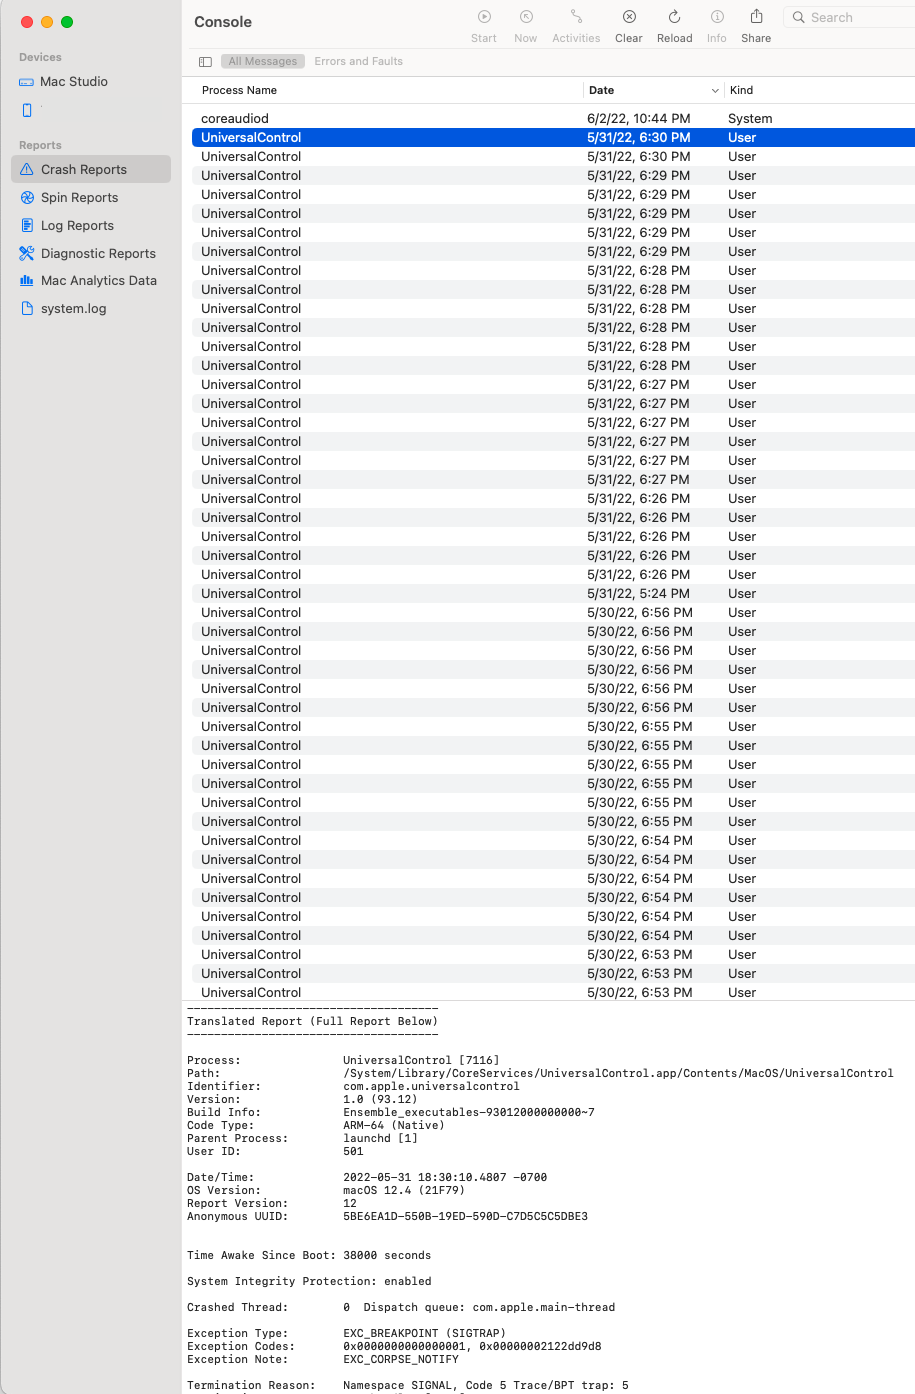The height and width of the screenshot is (1394, 915).
Task: Minimize the Console window with the yellow button
Action: (x=47, y=22)
